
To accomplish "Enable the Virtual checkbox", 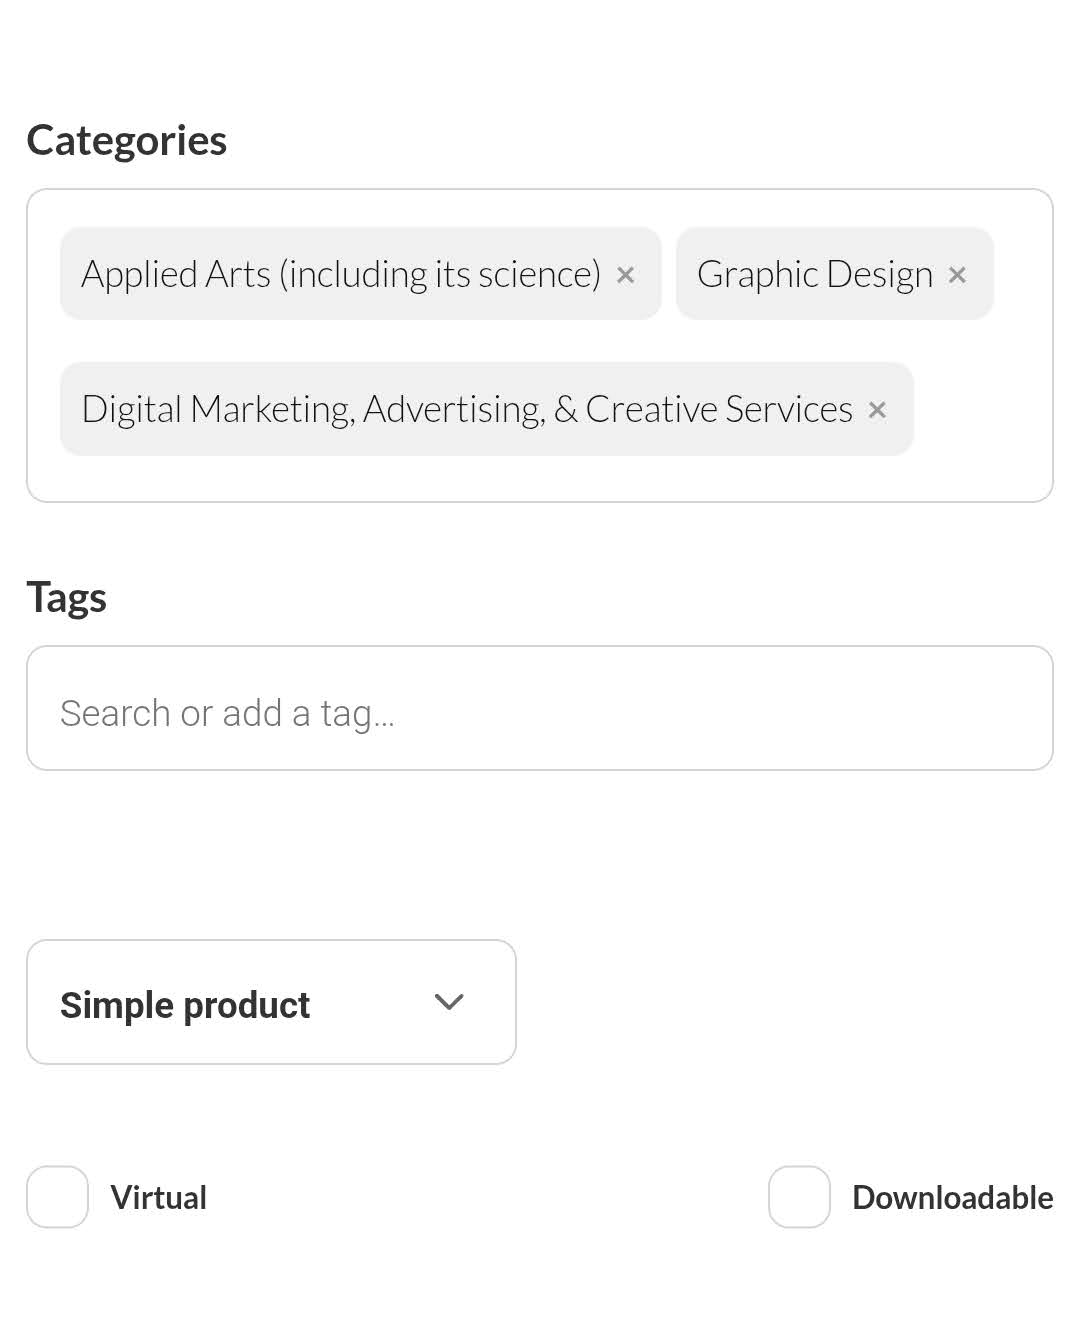I will click(x=58, y=1197).
